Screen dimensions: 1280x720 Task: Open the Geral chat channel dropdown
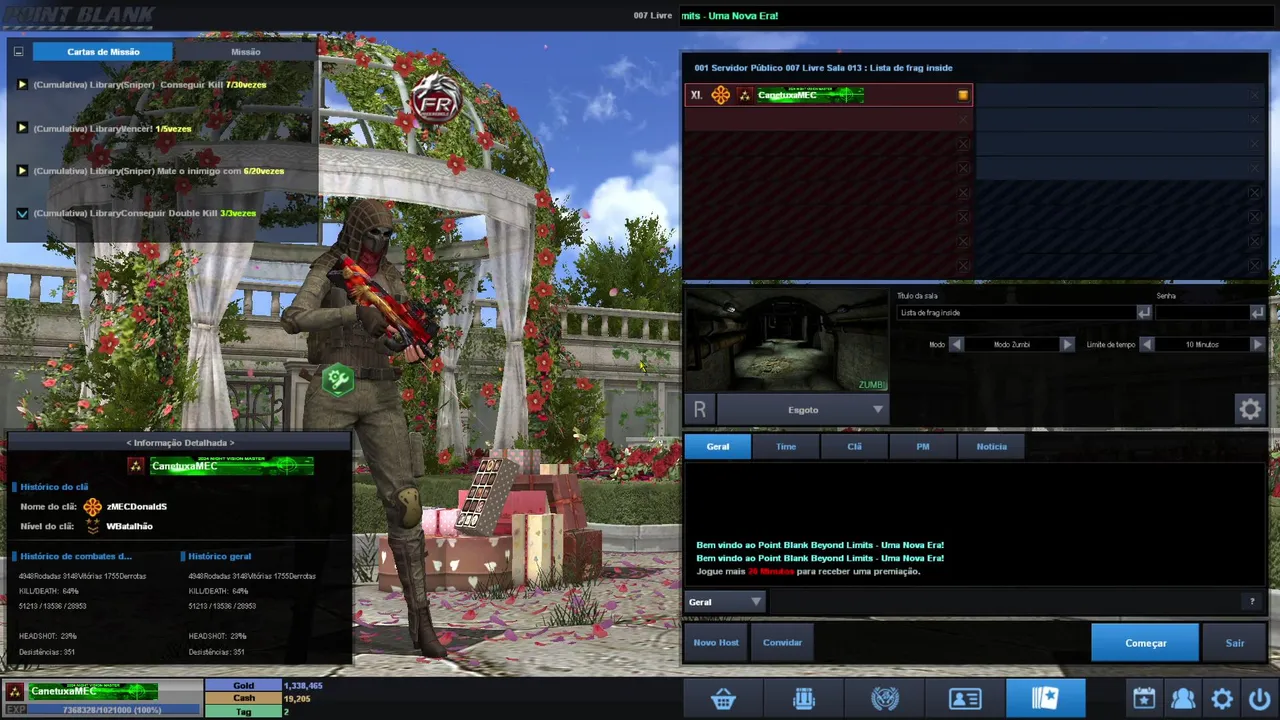725,602
